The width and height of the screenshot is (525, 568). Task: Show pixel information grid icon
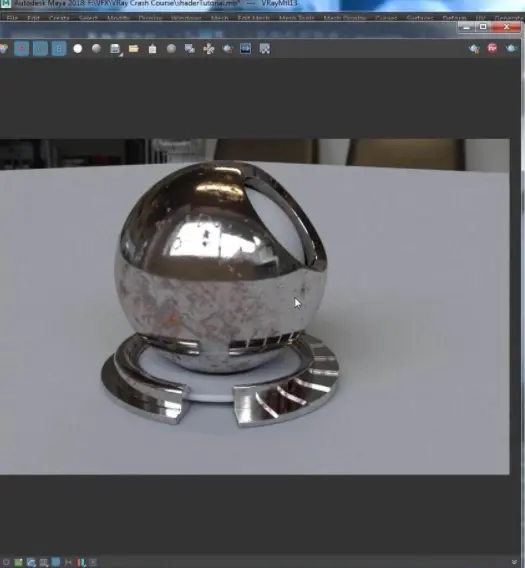[44, 562]
